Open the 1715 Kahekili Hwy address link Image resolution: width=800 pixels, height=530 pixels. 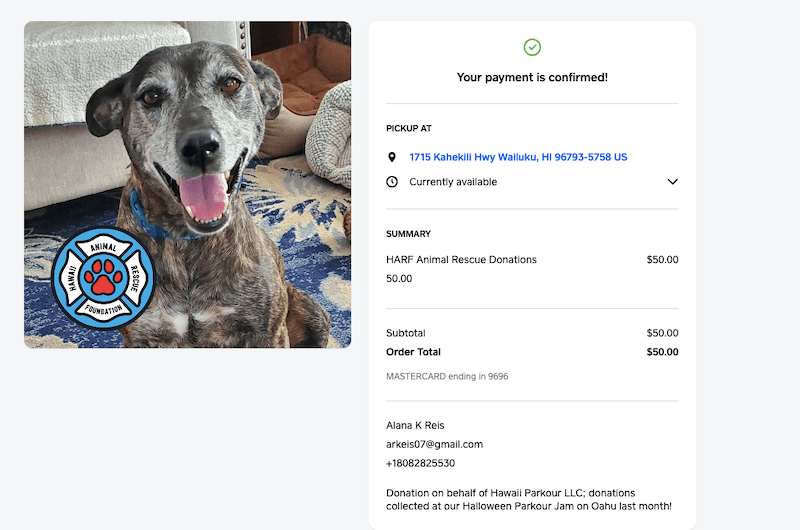click(518, 157)
